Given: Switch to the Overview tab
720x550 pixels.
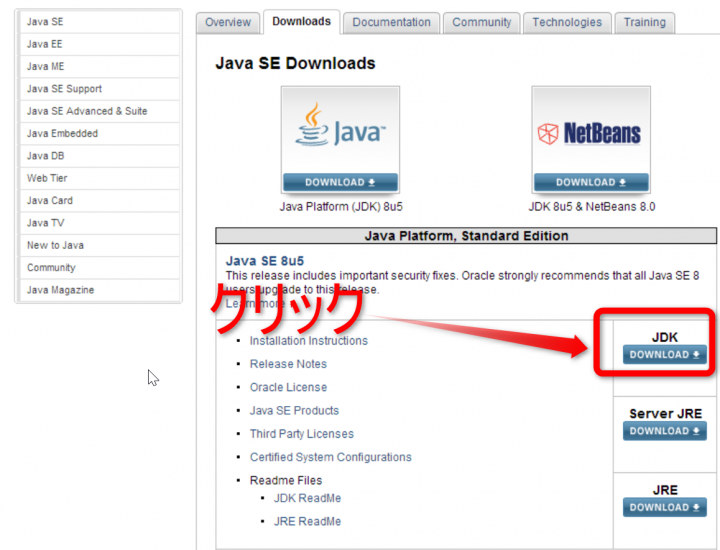Looking at the screenshot, I should (x=228, y=22).
